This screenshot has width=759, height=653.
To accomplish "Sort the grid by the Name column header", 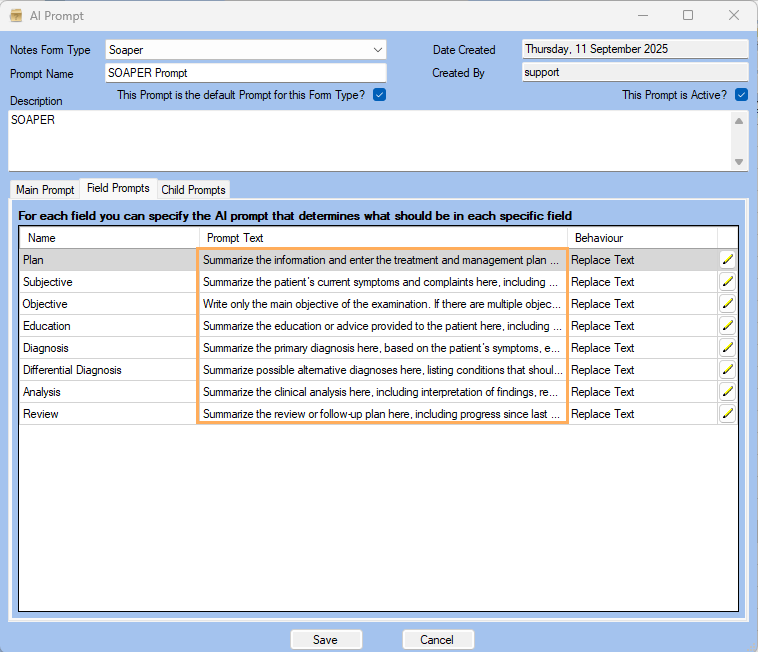I will [x=108, y=238].
